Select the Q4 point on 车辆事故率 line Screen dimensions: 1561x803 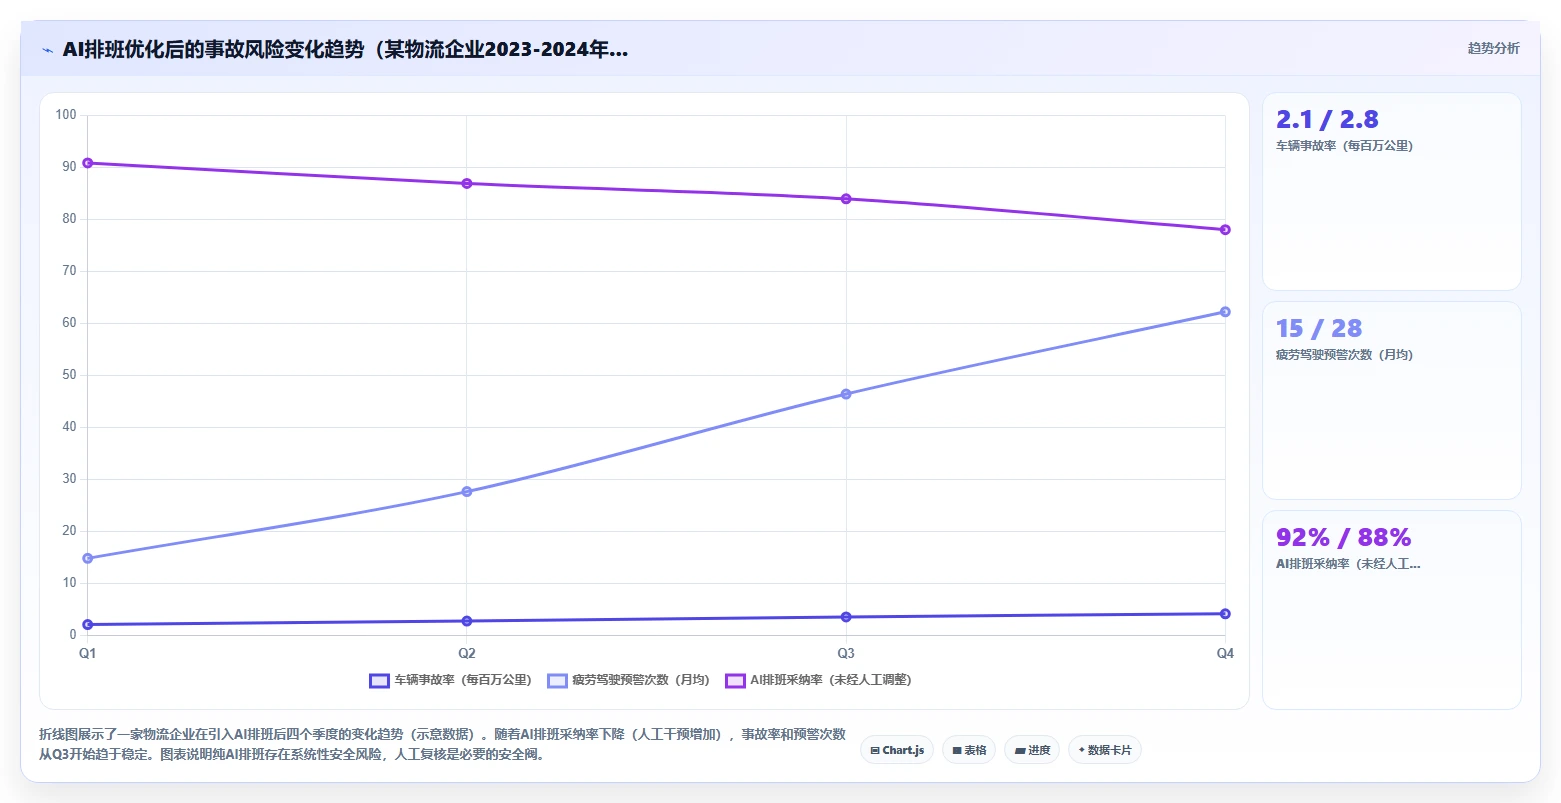[1225, 614]
